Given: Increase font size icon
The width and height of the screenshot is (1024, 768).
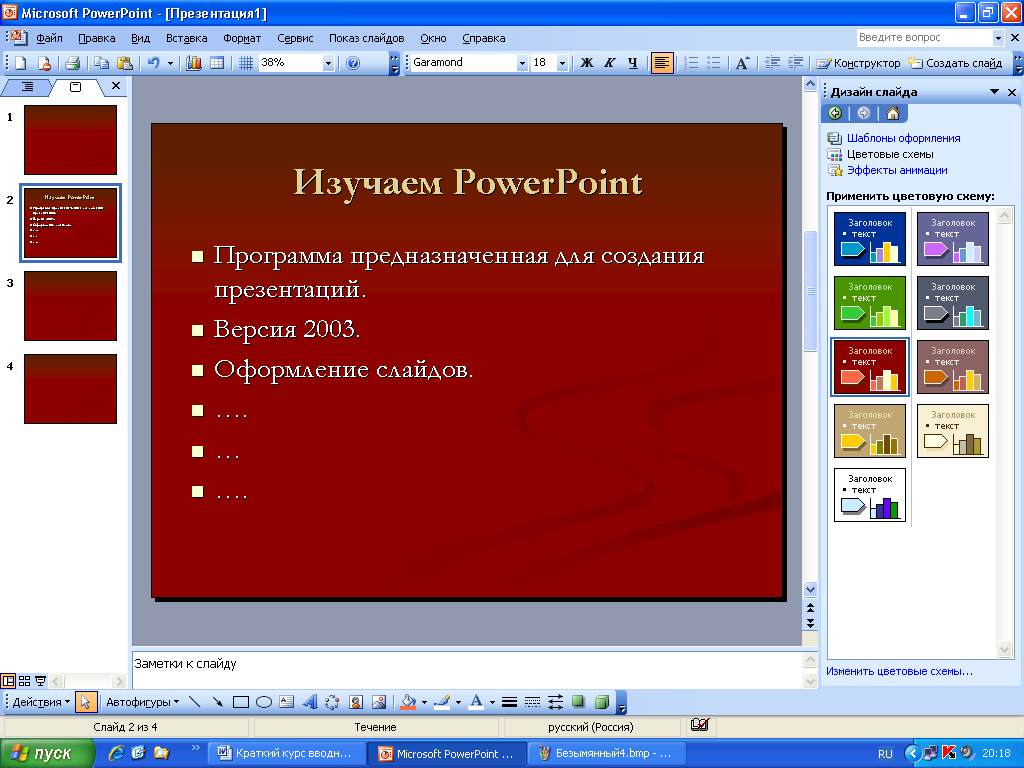Looking at the screenshot, I should 743,63.
